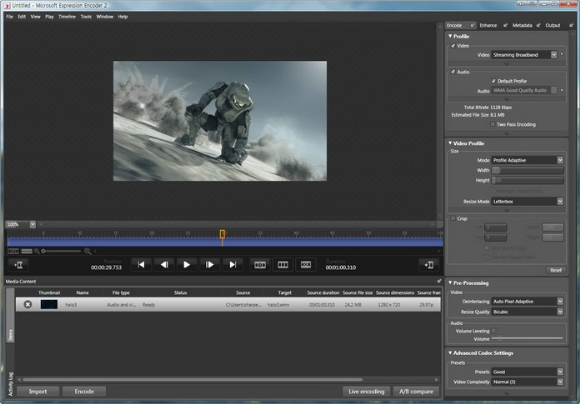Image resolution: width=580 pixels, height=404 pixels.
Task: Click the middle clip edit icon
Action: pyautogui.click(x=283, y=265)
